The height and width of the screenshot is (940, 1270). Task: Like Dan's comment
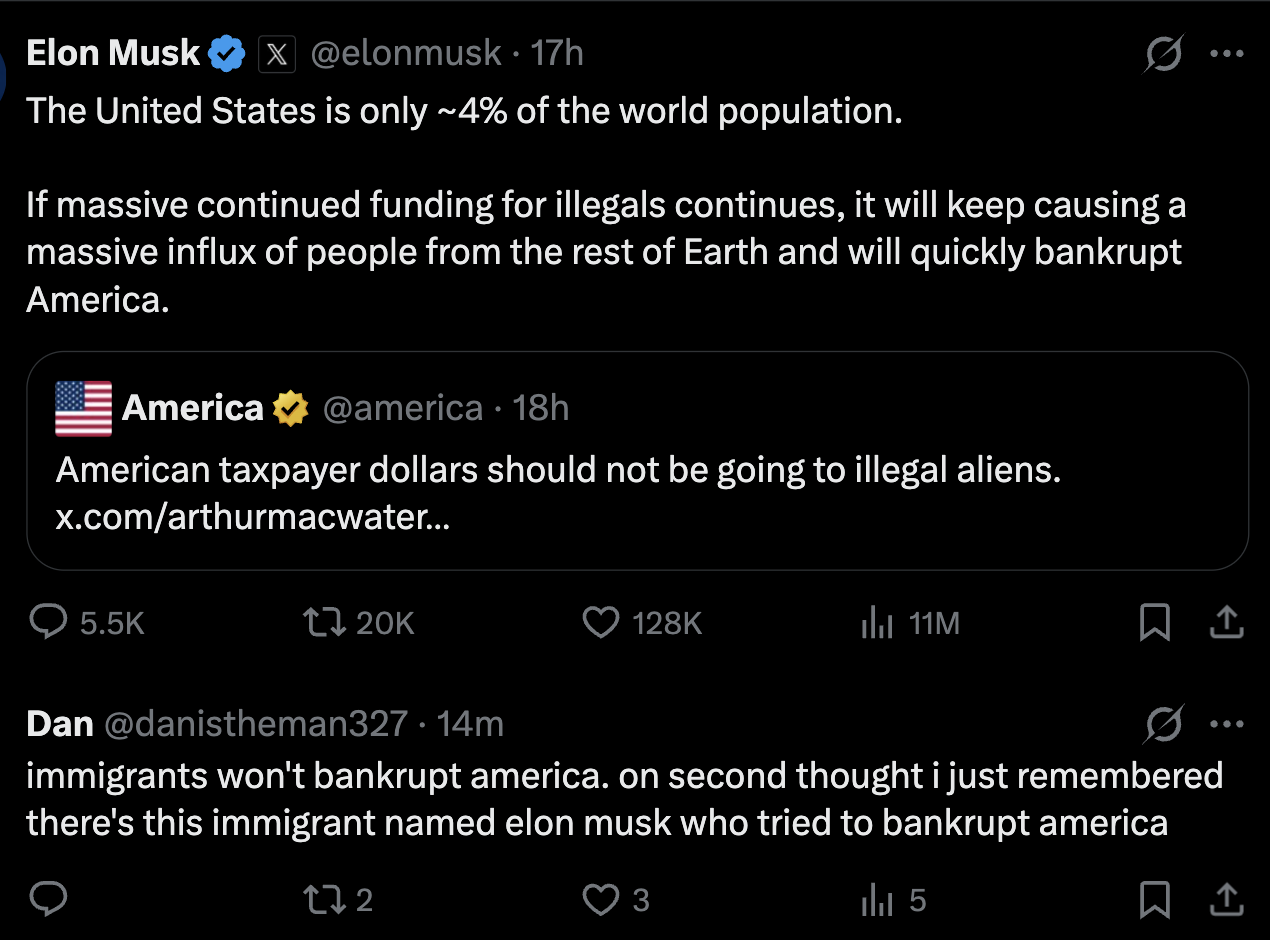coord(601,900)
